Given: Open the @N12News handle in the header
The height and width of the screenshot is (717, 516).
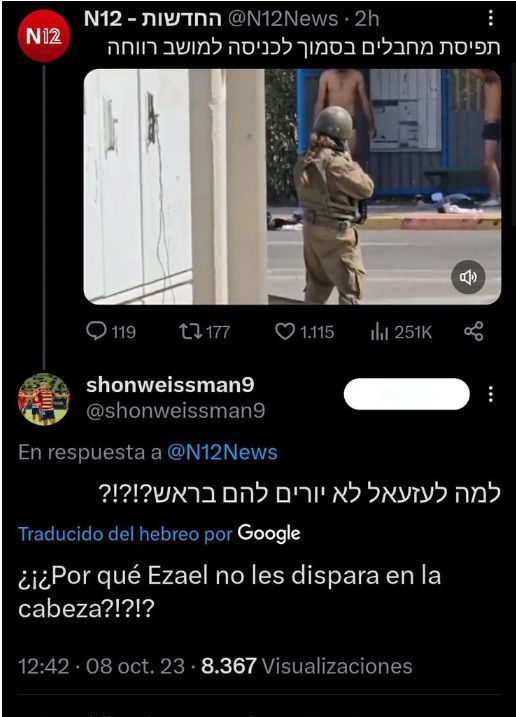Looking at the screenshot, I should (283, 19).
